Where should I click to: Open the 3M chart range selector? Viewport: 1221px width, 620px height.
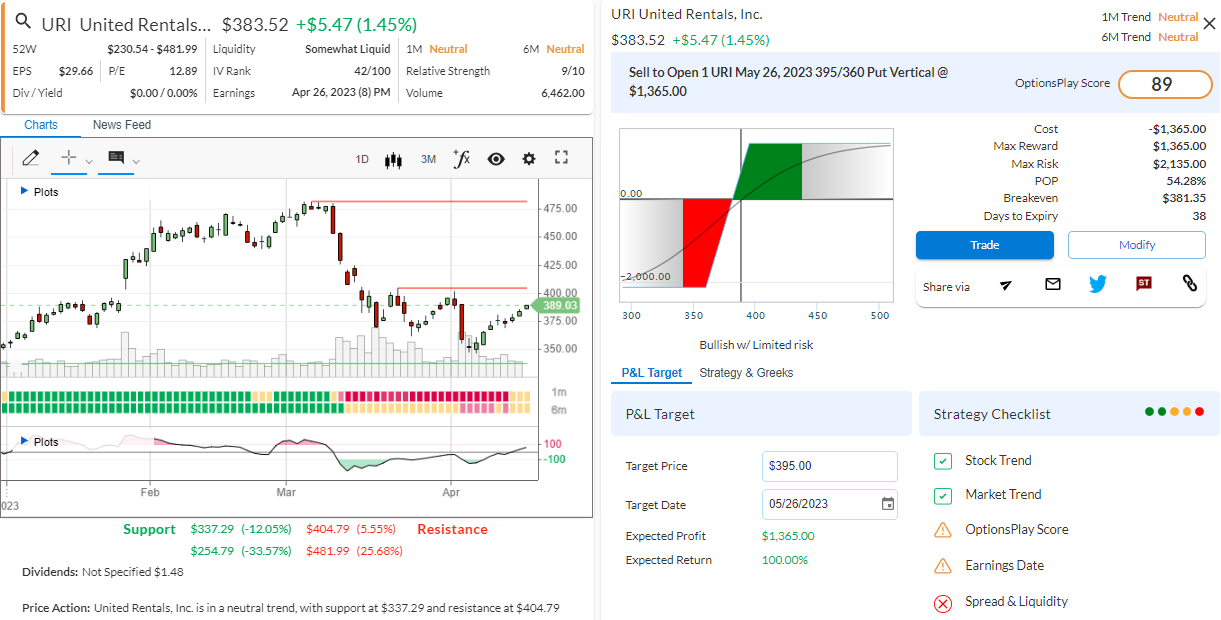[428, 159]
